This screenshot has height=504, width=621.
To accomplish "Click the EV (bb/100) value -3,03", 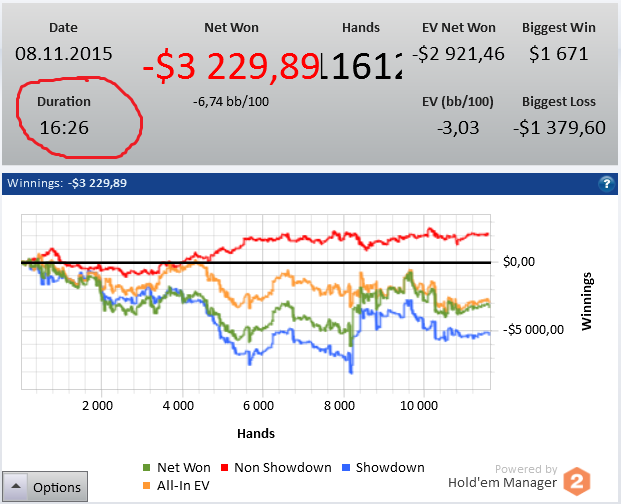I will [x=458, y=128].
